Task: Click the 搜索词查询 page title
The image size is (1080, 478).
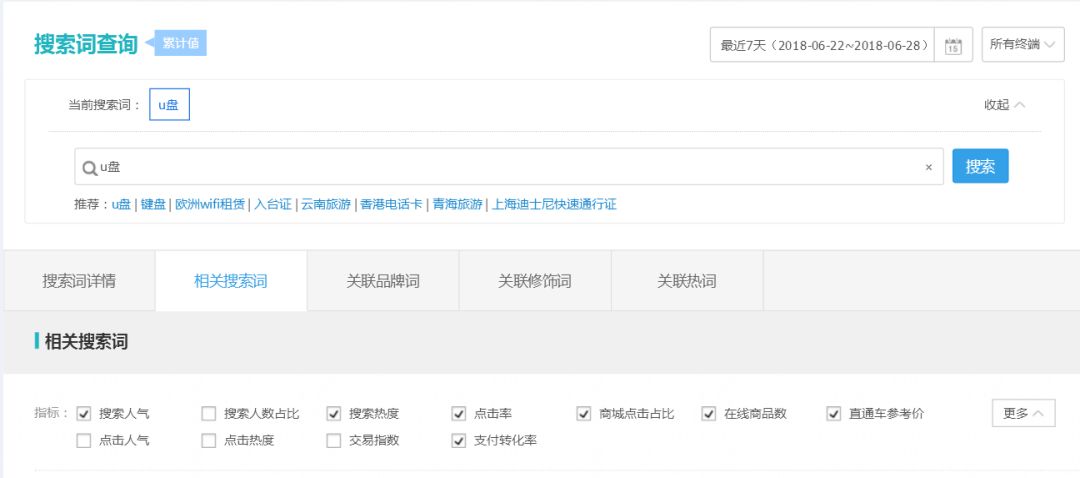Action: [86, 44]
